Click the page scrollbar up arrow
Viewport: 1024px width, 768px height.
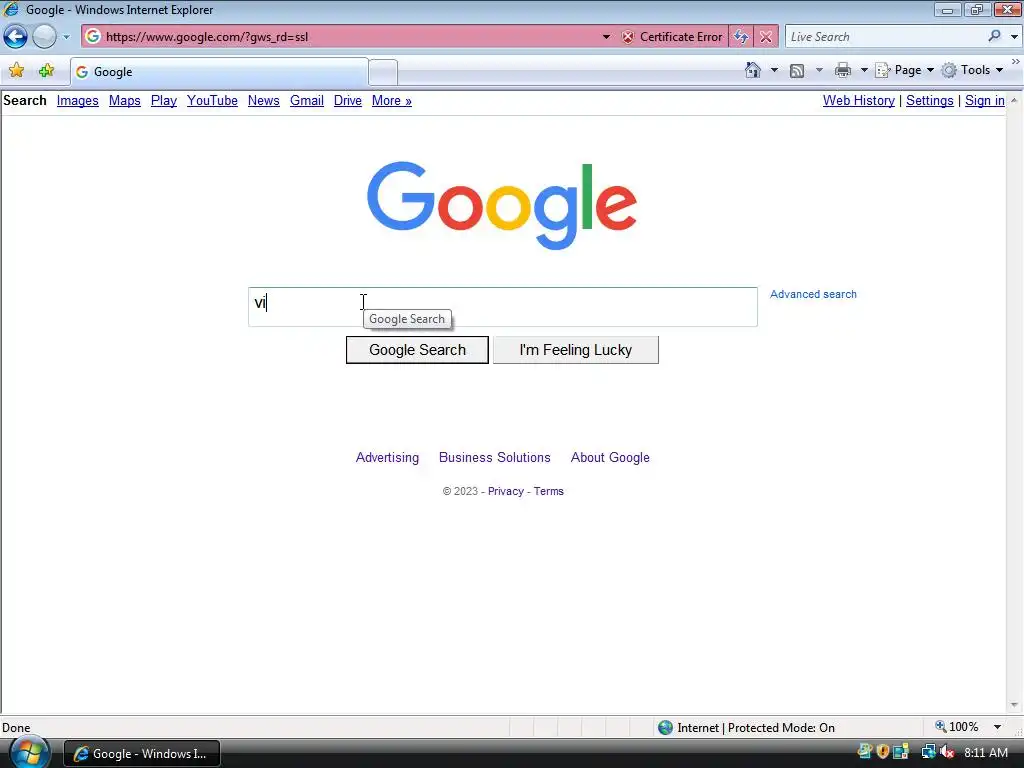pyautogui.click(x=1014, y=101)
